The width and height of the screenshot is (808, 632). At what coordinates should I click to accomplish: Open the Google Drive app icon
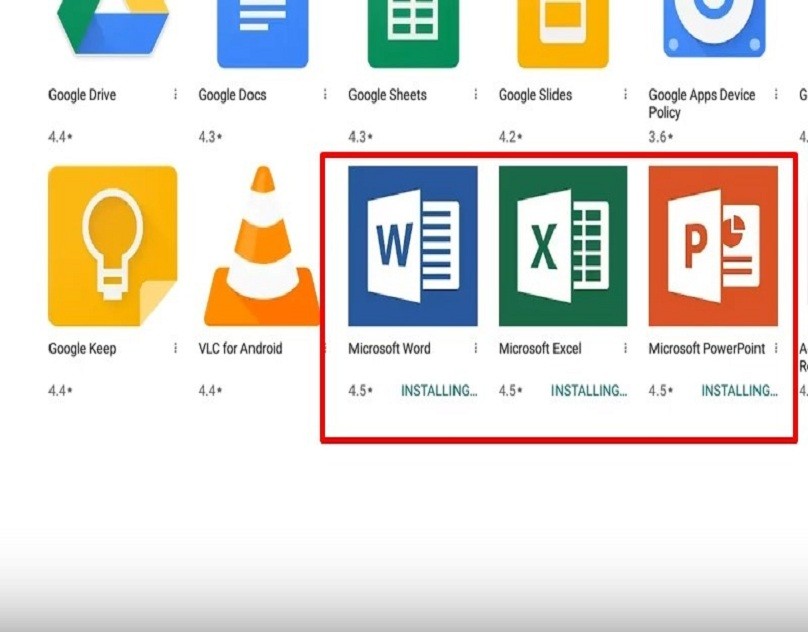pyautogui.click(x=112, y=27)
